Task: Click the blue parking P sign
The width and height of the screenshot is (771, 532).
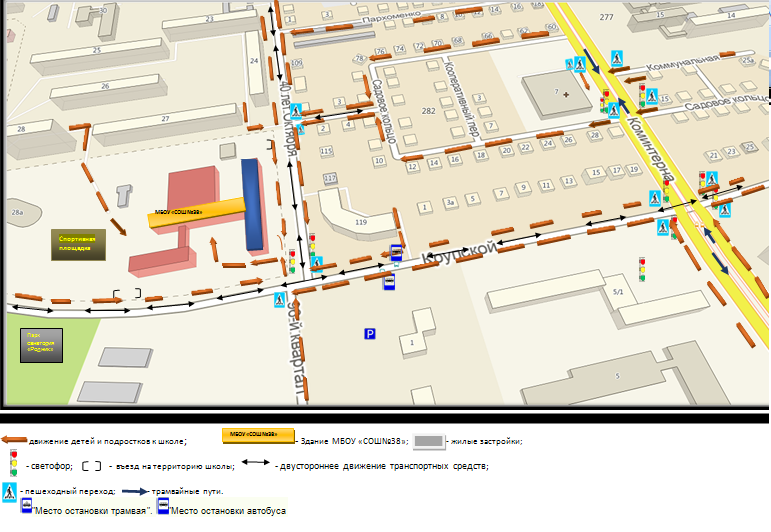Action: (370, 334)
